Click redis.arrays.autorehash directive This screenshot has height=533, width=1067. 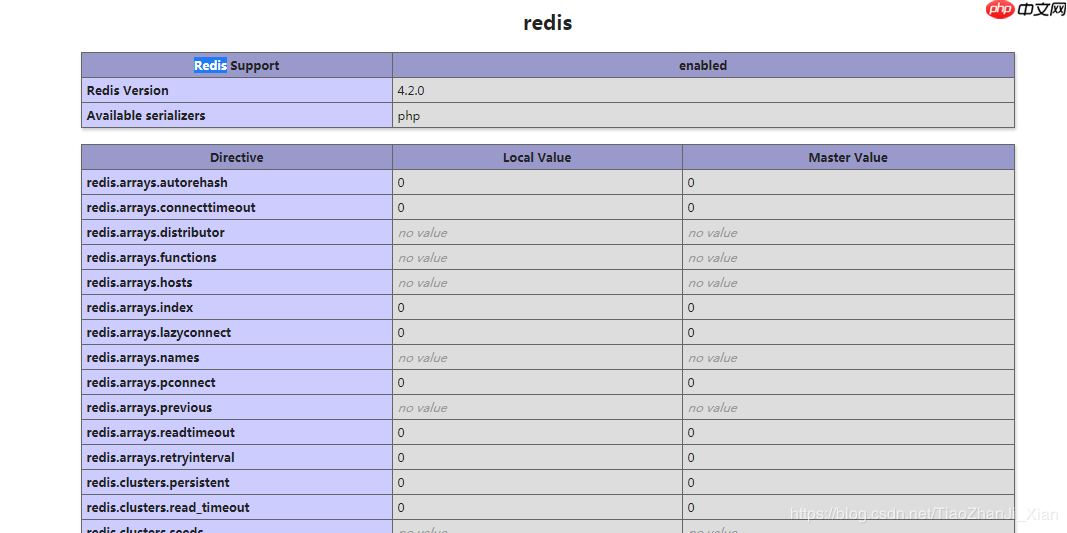[157, 182]
